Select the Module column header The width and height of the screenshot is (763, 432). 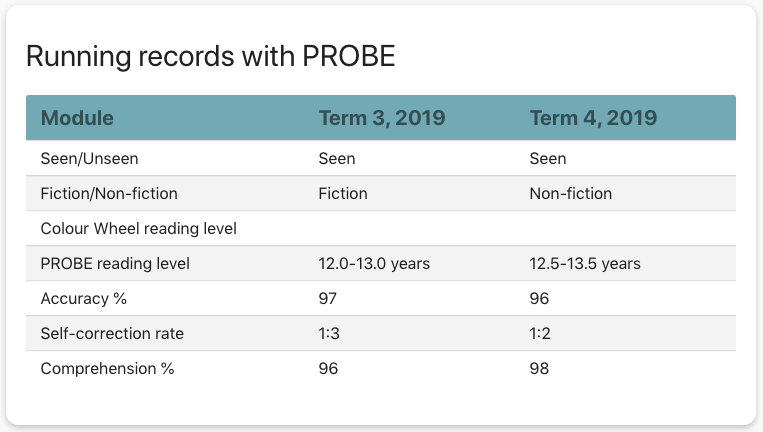77,118
